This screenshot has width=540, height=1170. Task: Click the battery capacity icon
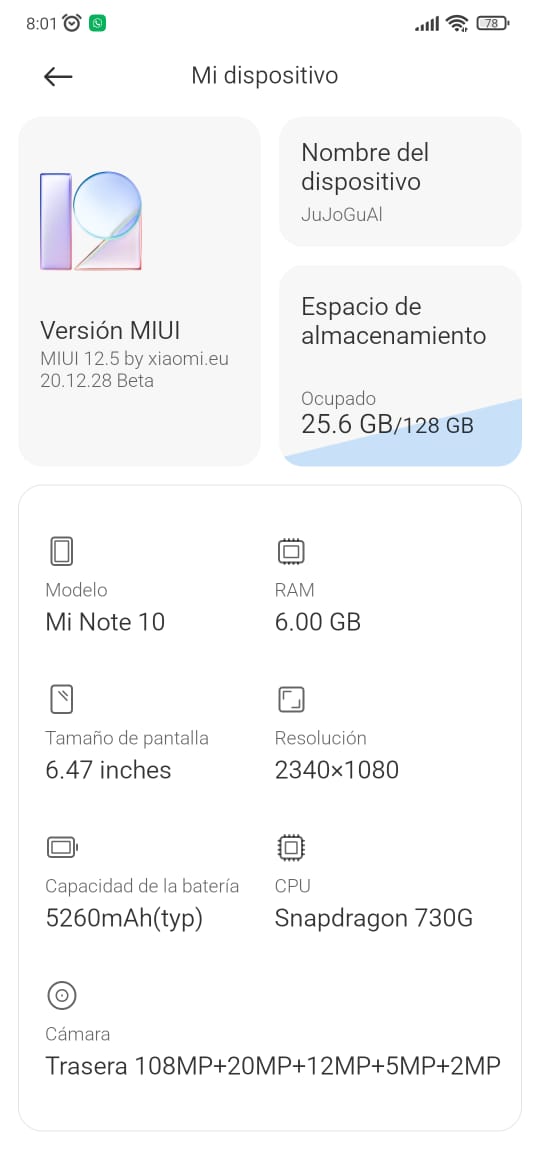[62, 848]
